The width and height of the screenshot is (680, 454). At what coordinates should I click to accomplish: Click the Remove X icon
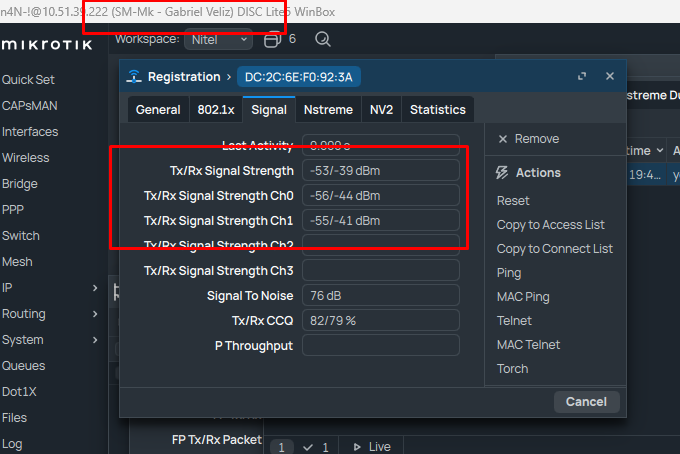[x=503, y=139]
